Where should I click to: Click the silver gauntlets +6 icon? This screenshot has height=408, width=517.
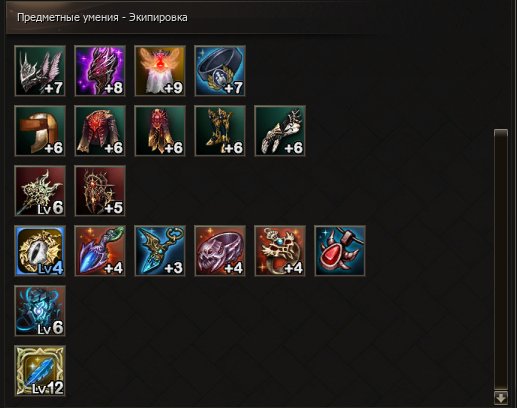point(280,131)
